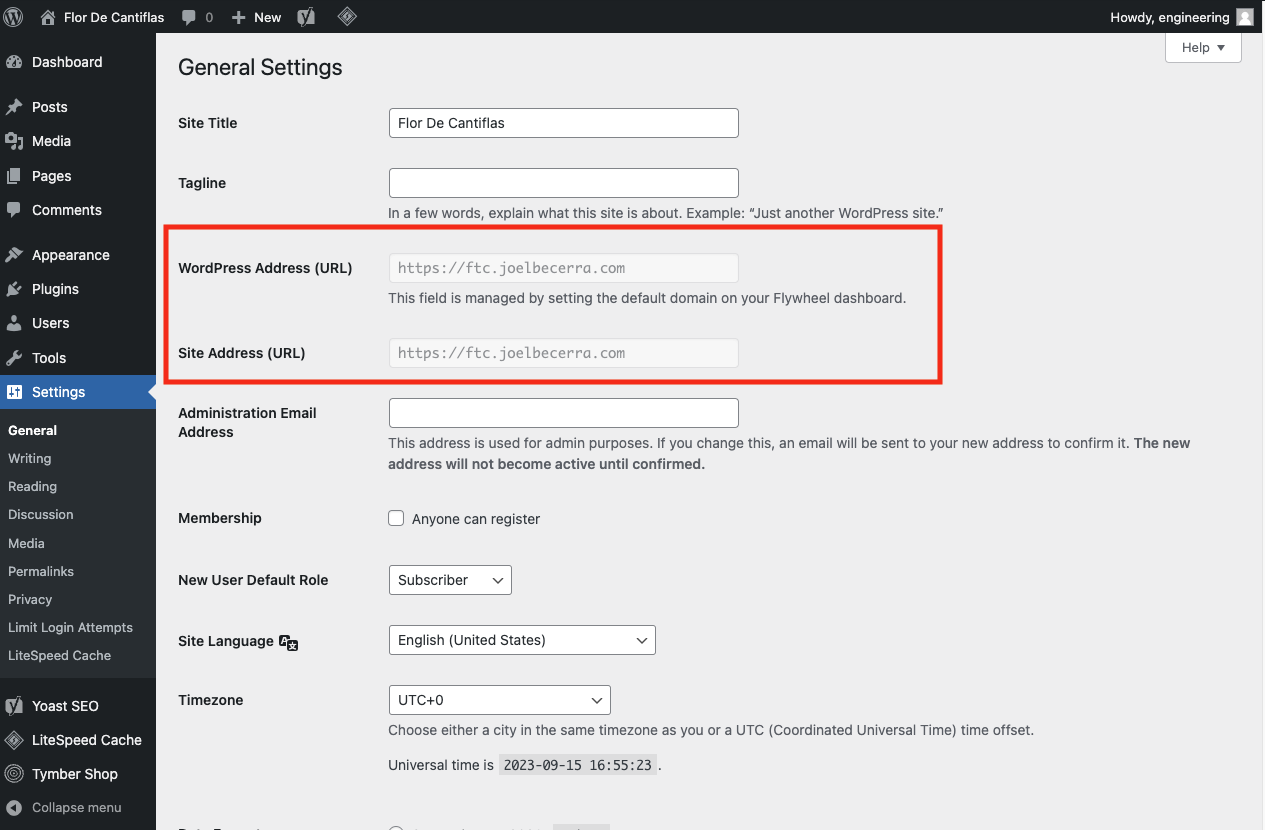Viewport: 1265px width, 830px height.
Task: Expand the Timezone dropdown
Action: [499, 700]
